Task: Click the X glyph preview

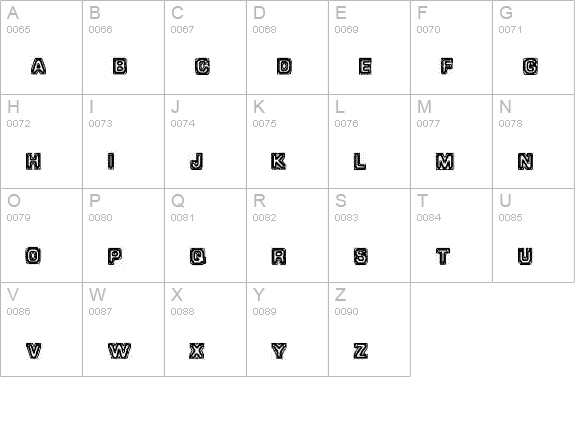Action: click(x=197, y=351)
